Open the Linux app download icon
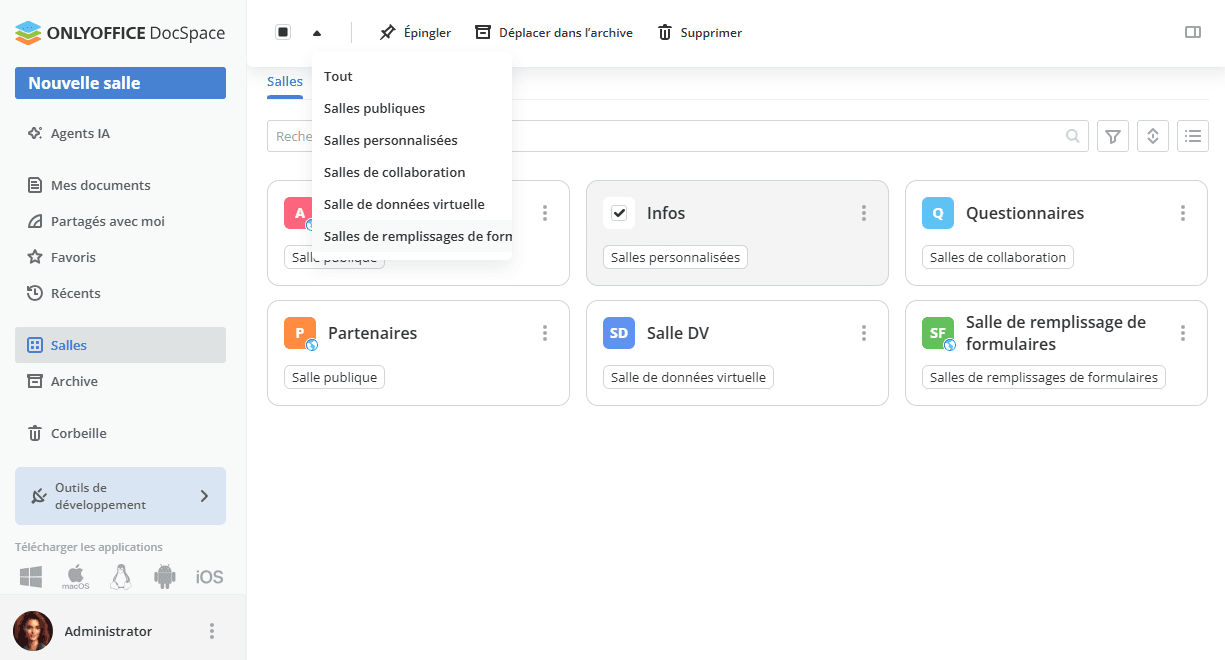The image size is (1225, 660). tap(121, 576)
